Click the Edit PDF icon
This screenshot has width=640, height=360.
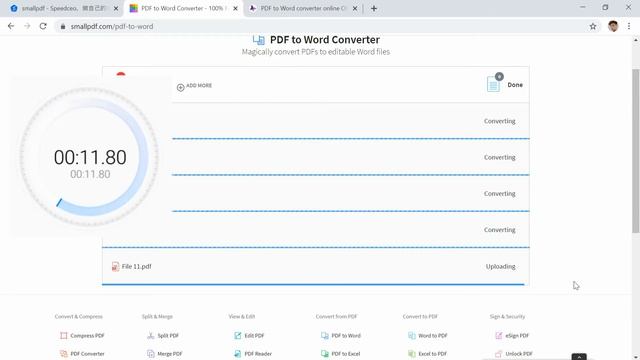tap(238, 336)
